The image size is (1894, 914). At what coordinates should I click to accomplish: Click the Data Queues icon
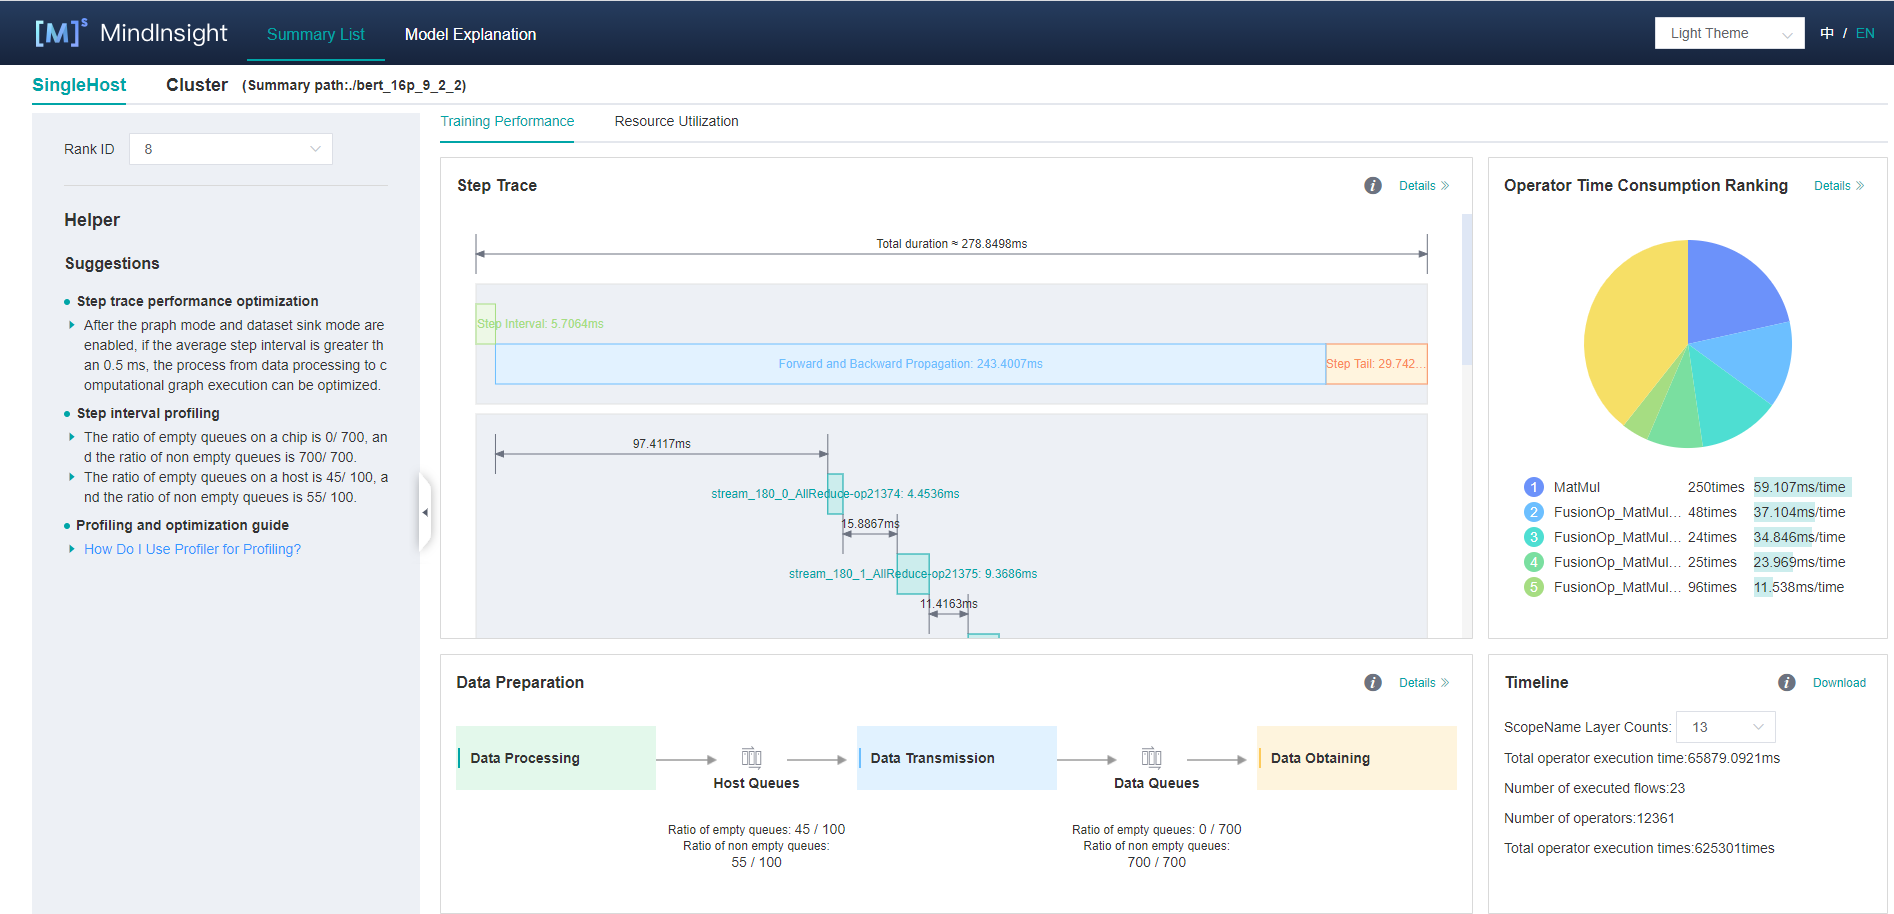point(1152,758)
